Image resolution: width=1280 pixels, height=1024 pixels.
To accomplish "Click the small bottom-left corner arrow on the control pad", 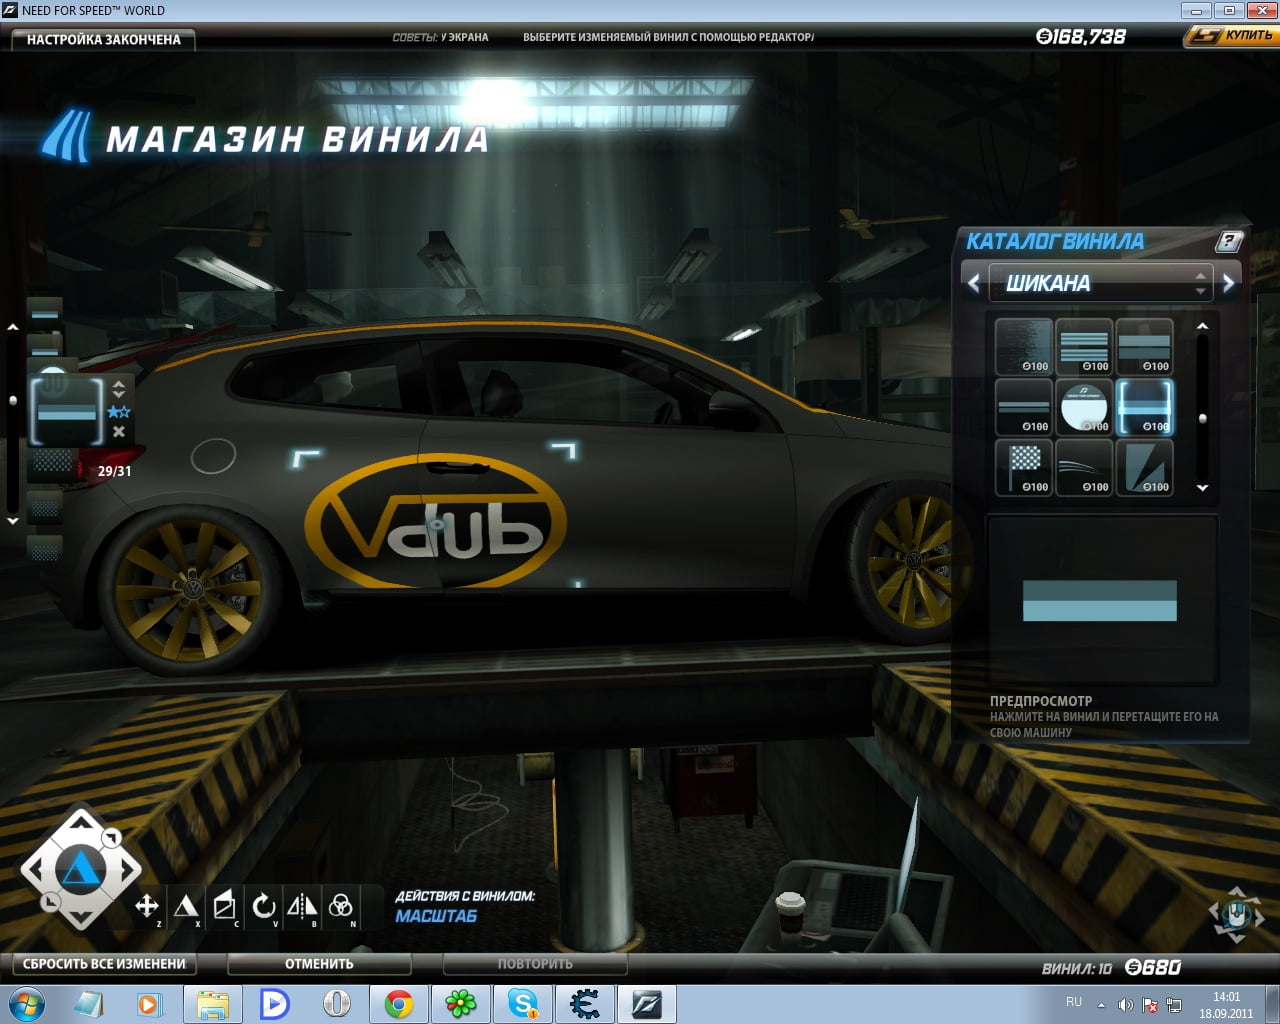I will pos(49,902).
